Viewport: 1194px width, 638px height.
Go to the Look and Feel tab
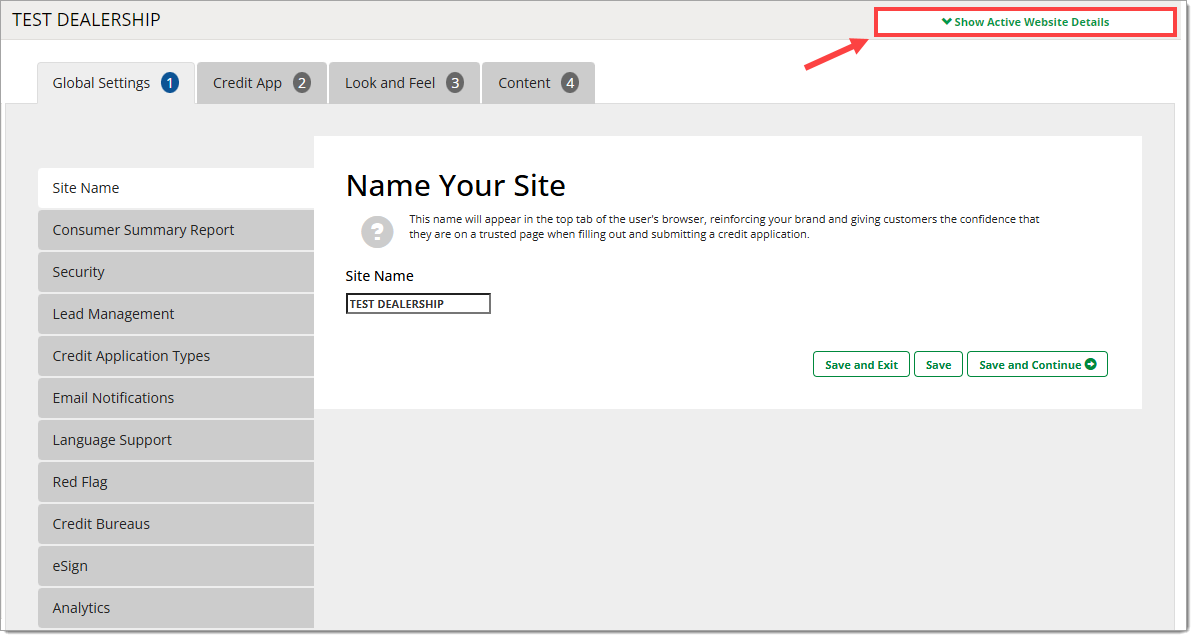point(404,83)
